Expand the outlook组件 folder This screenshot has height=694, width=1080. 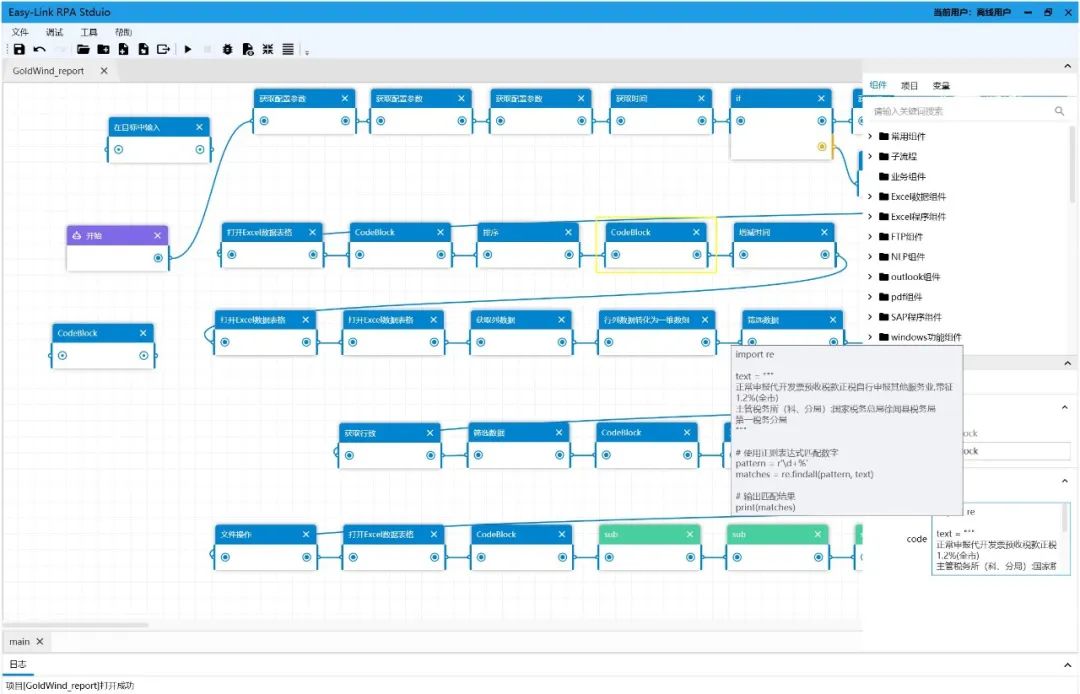[870, 277]
